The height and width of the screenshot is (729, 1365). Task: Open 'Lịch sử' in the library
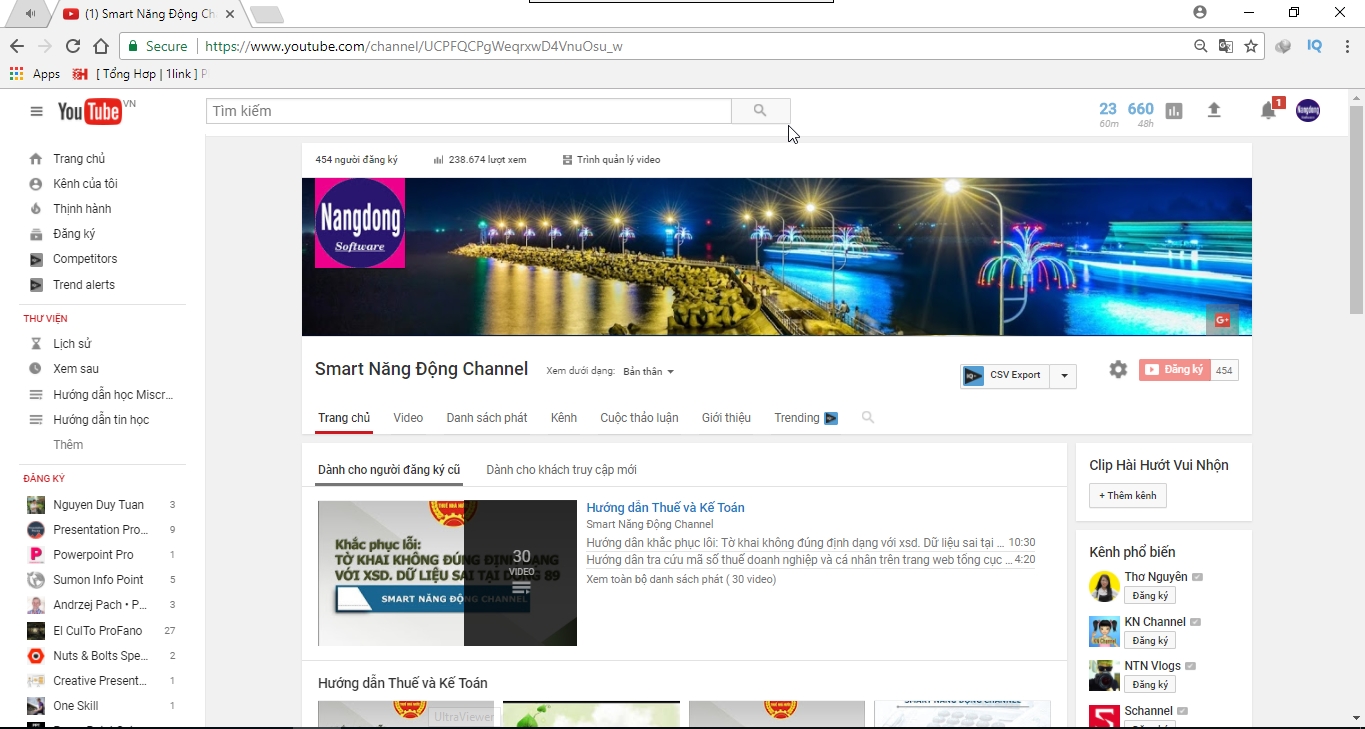pos(72,344)
